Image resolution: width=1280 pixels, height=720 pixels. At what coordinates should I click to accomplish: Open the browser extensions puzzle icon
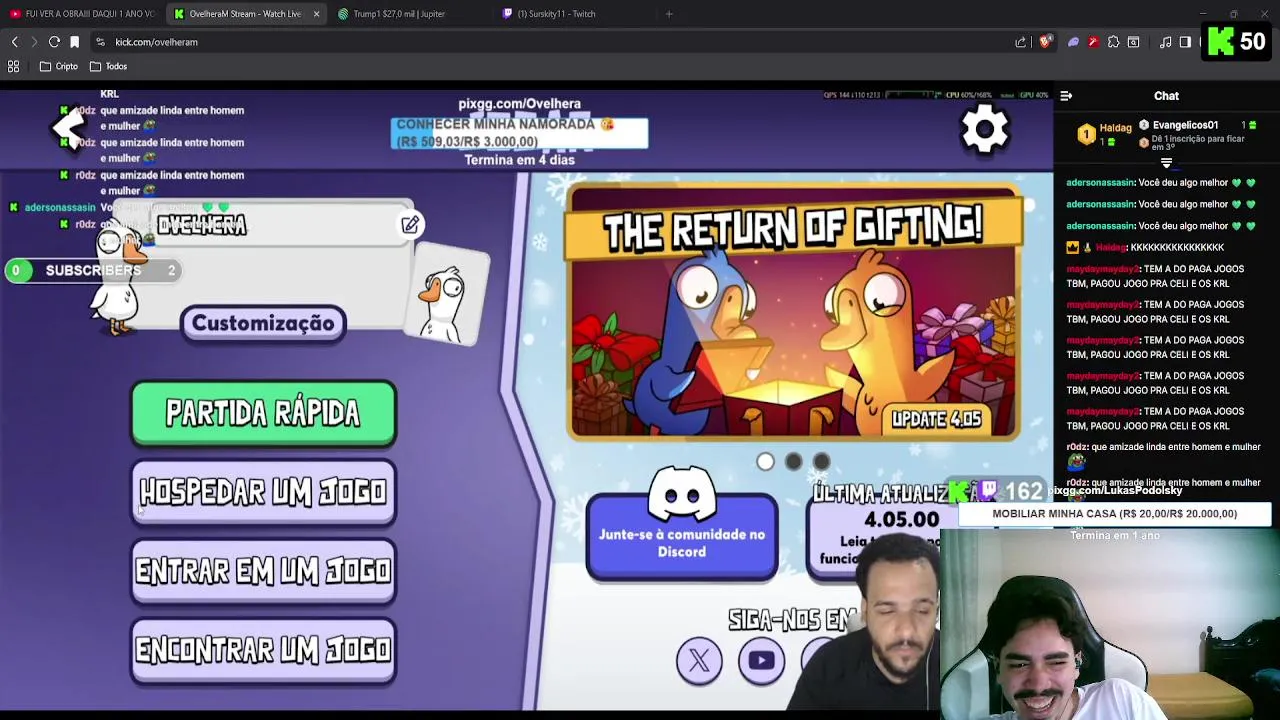click(x=1113, y=42)
